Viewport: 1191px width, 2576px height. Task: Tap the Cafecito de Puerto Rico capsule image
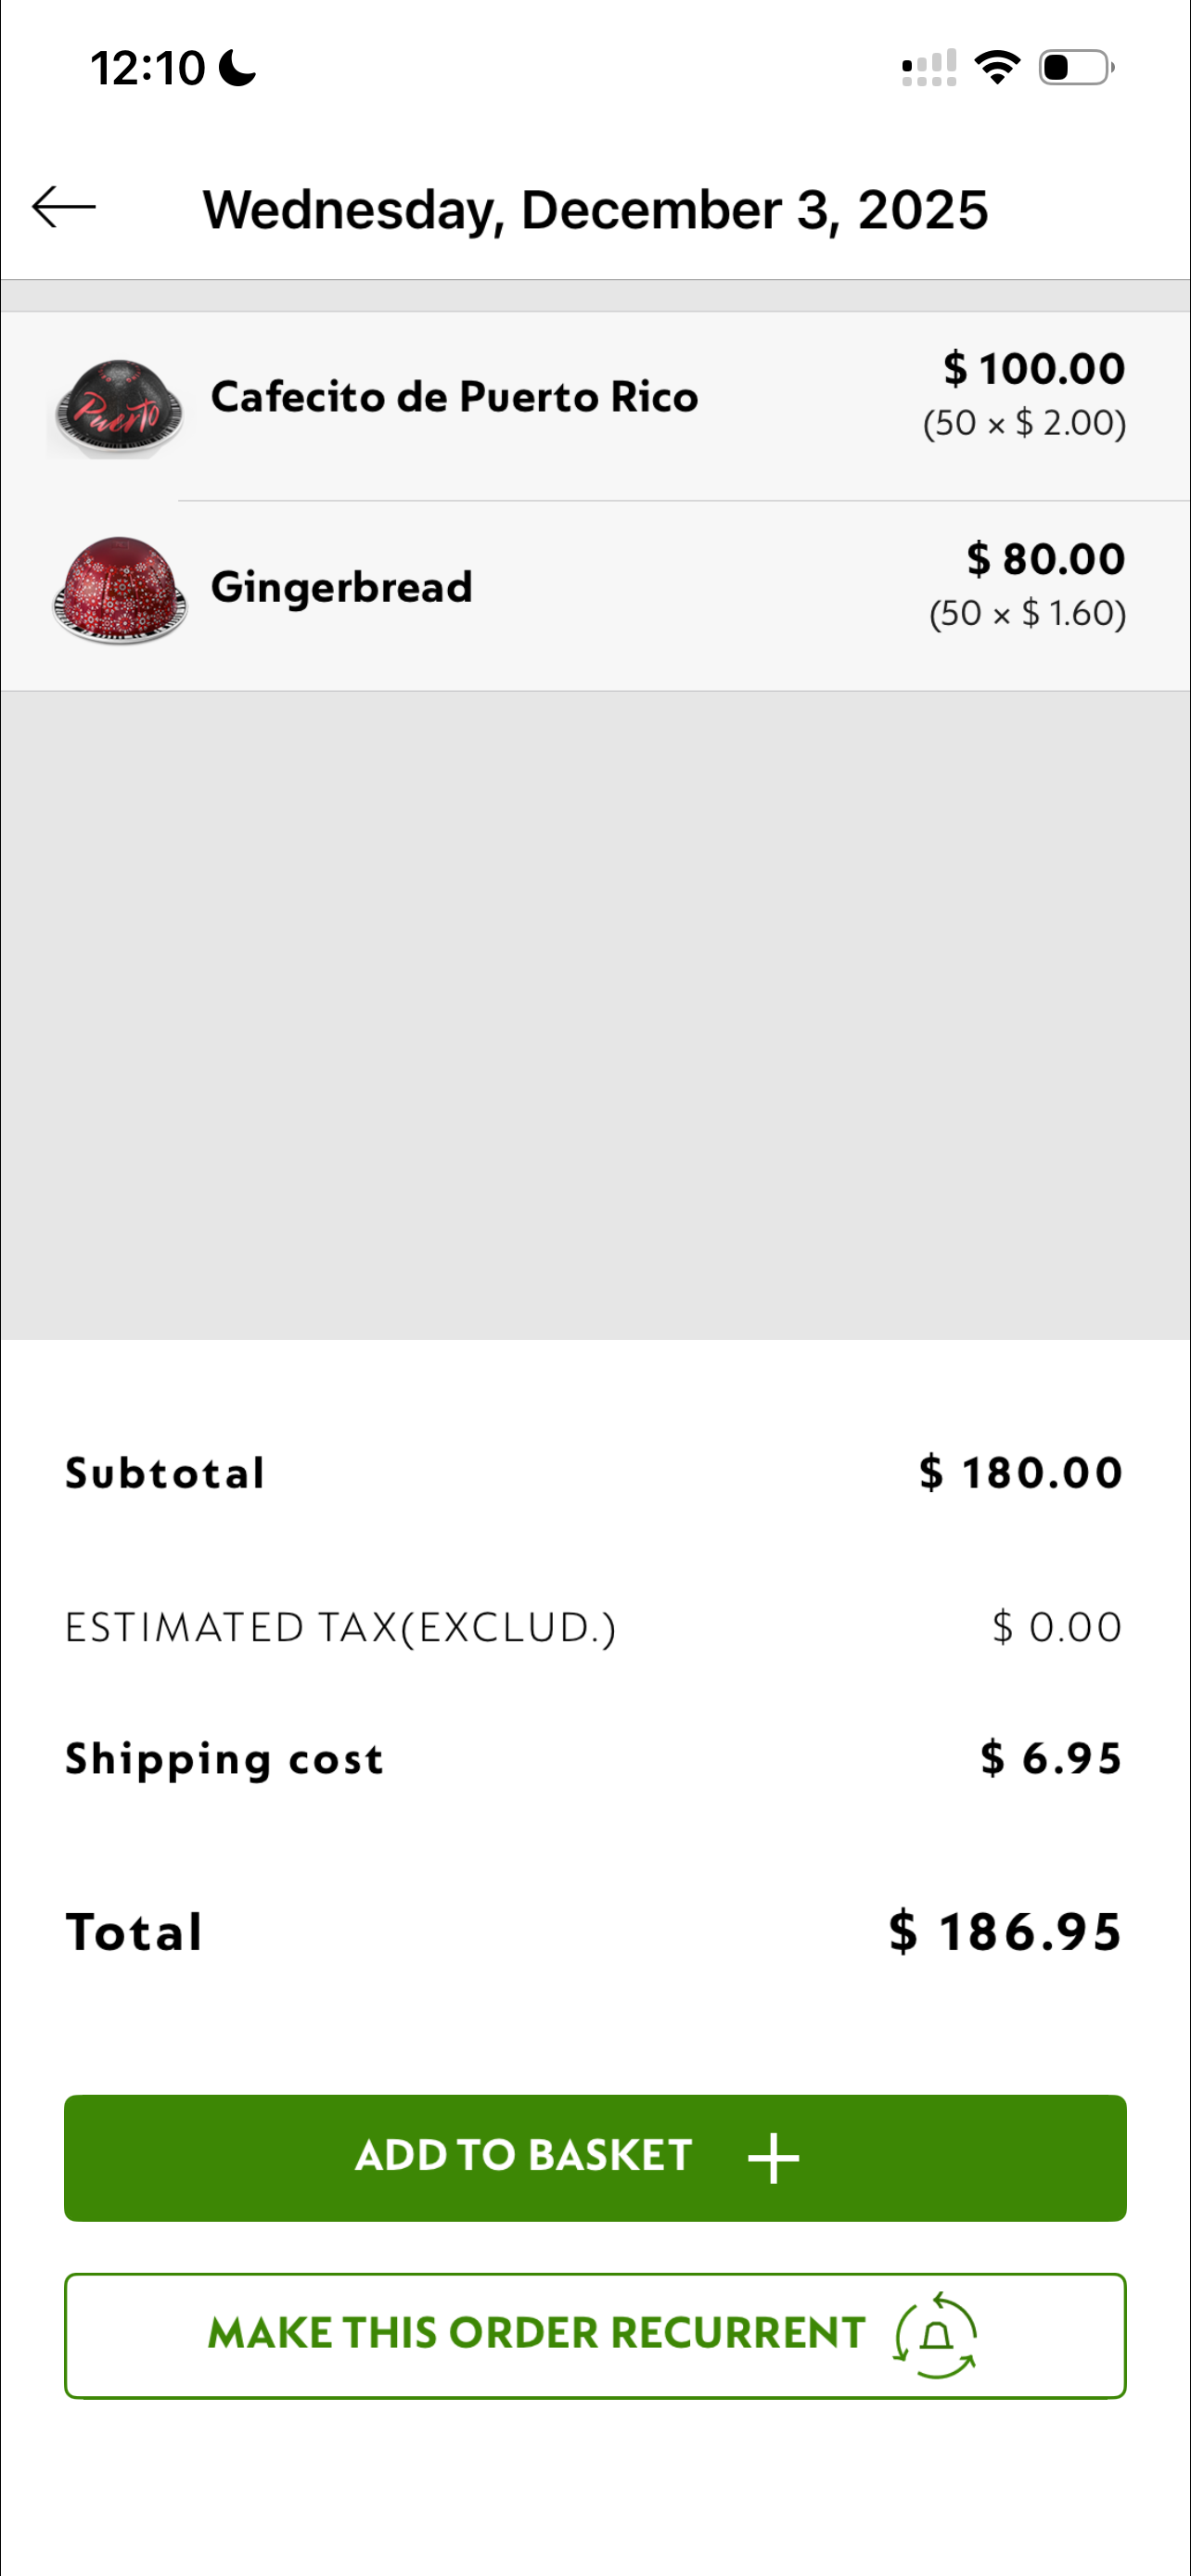tap(119, 408)
